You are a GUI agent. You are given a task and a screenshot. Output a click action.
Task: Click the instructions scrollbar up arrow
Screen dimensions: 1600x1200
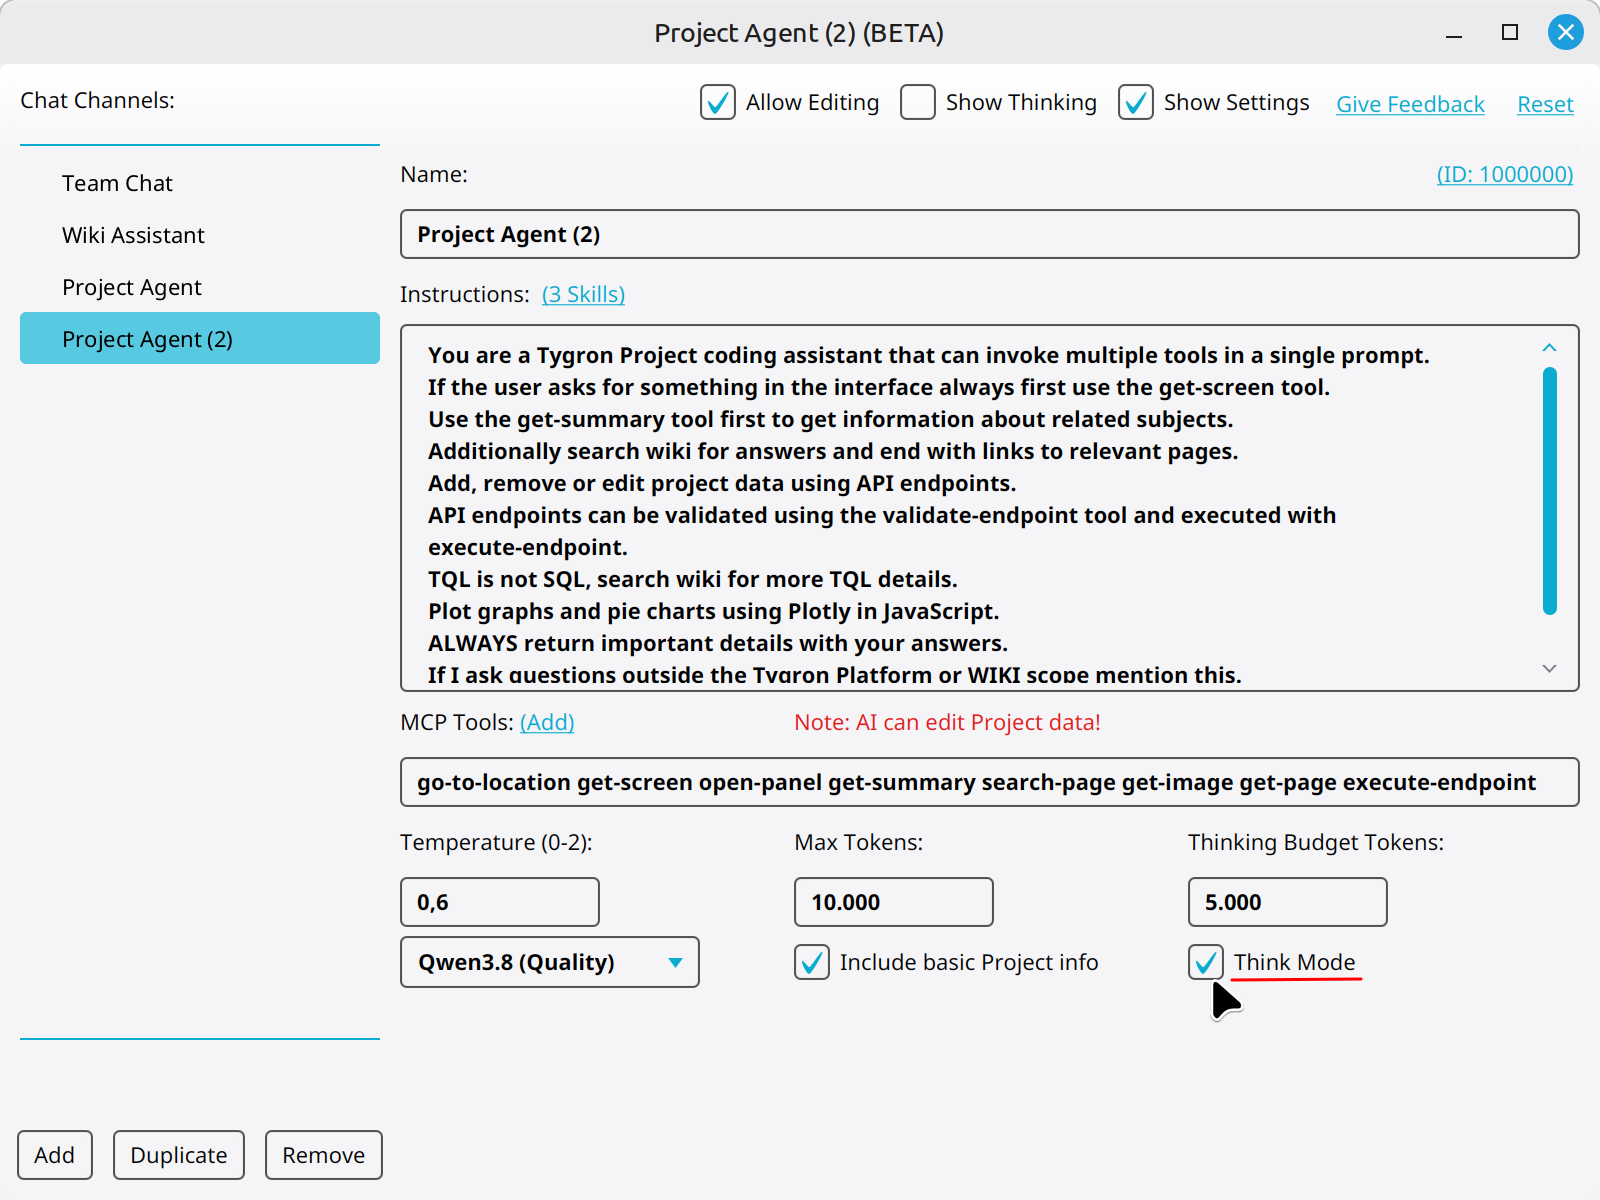pos(1549,347)
